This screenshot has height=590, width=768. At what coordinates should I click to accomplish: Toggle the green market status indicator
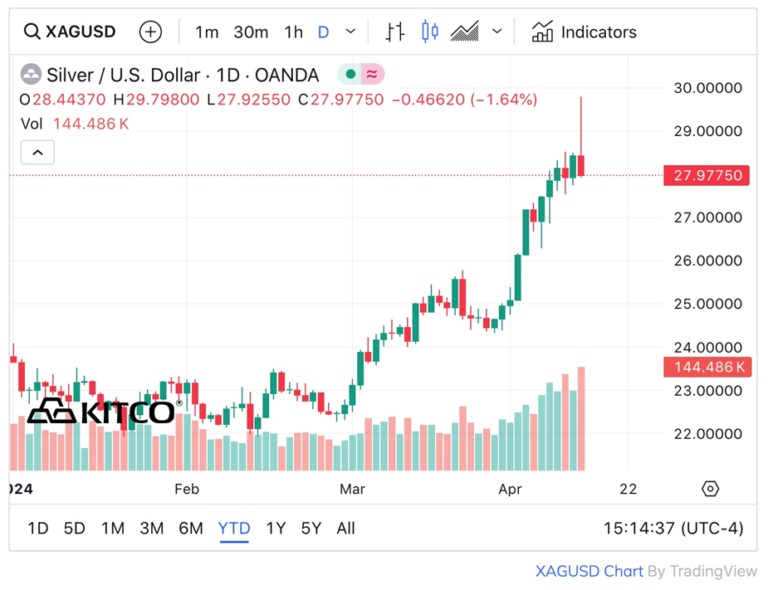click(x=350, y=74)
